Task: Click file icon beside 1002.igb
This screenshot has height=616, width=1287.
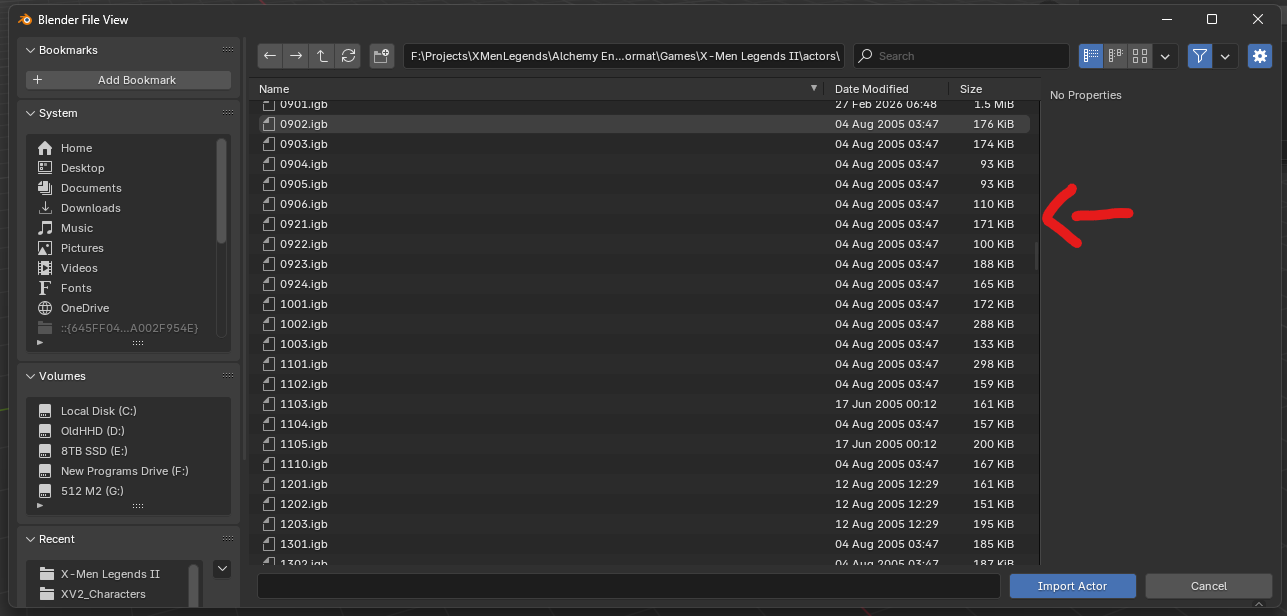Action: tap(268, 324)
